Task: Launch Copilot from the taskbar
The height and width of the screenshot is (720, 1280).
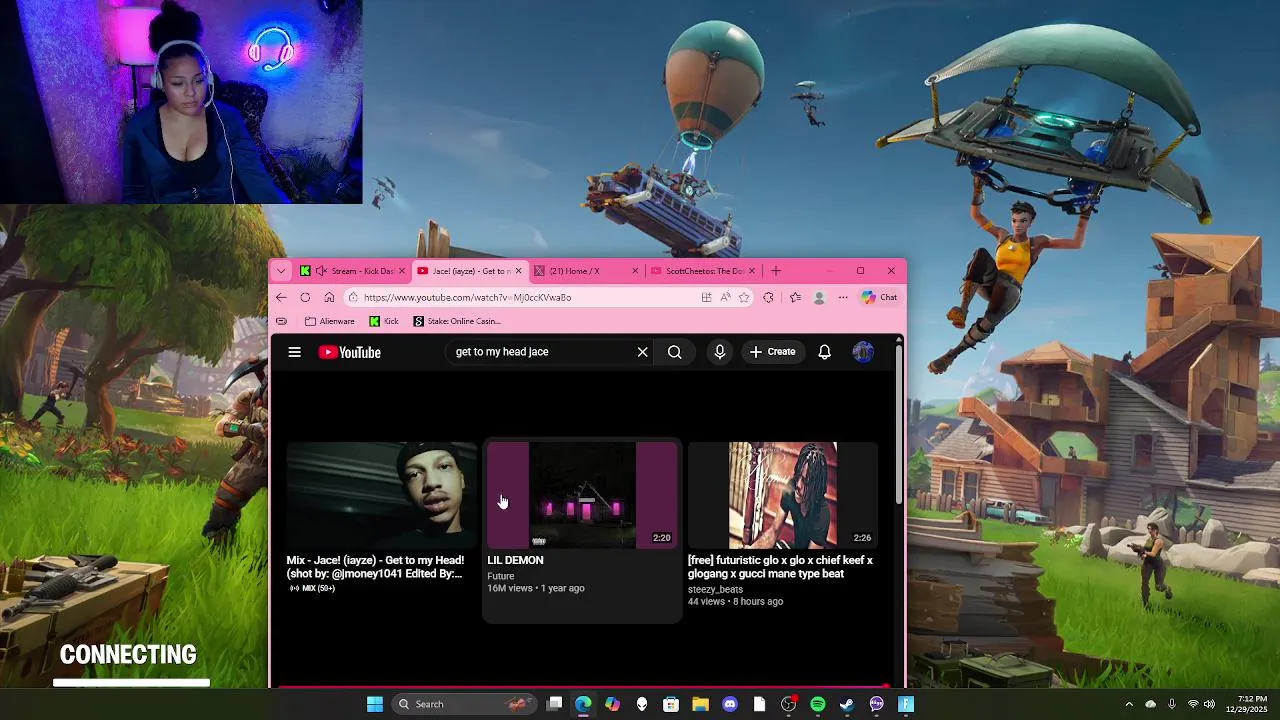Action: 612,704
